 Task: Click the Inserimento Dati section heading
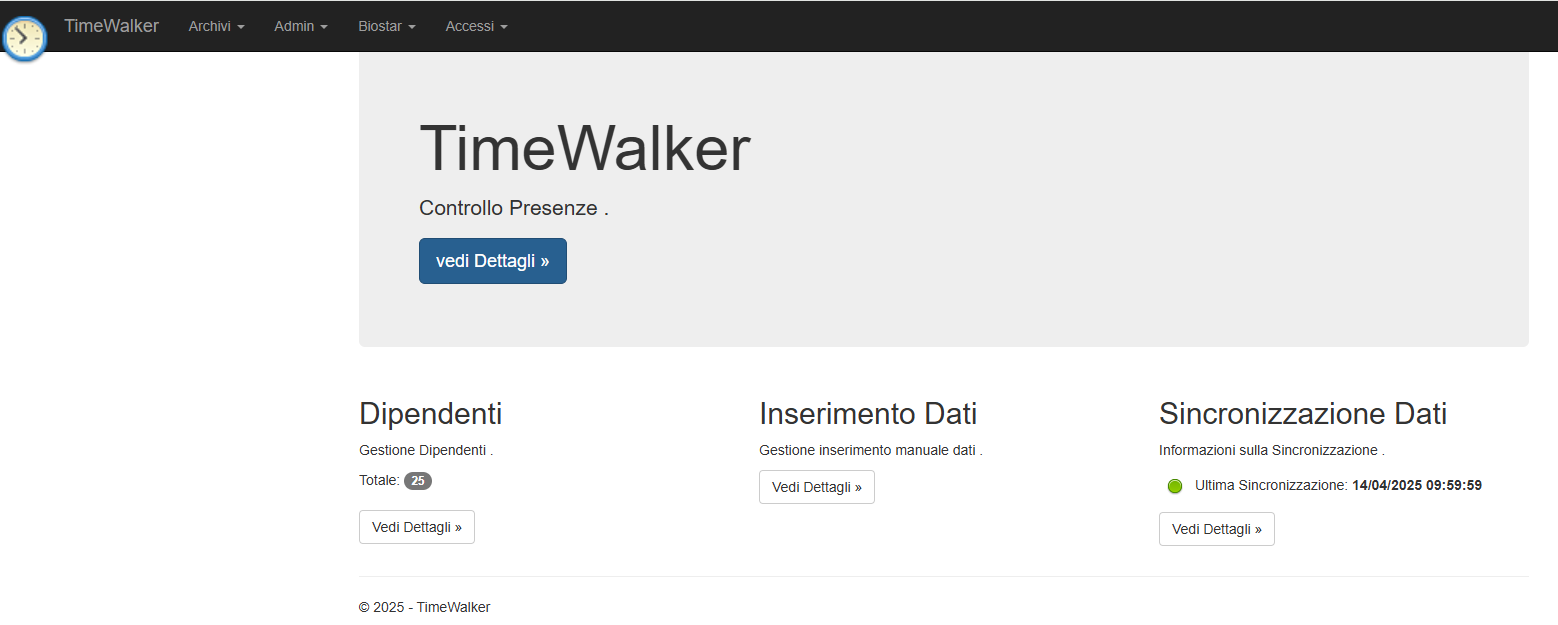coord(867,413)
